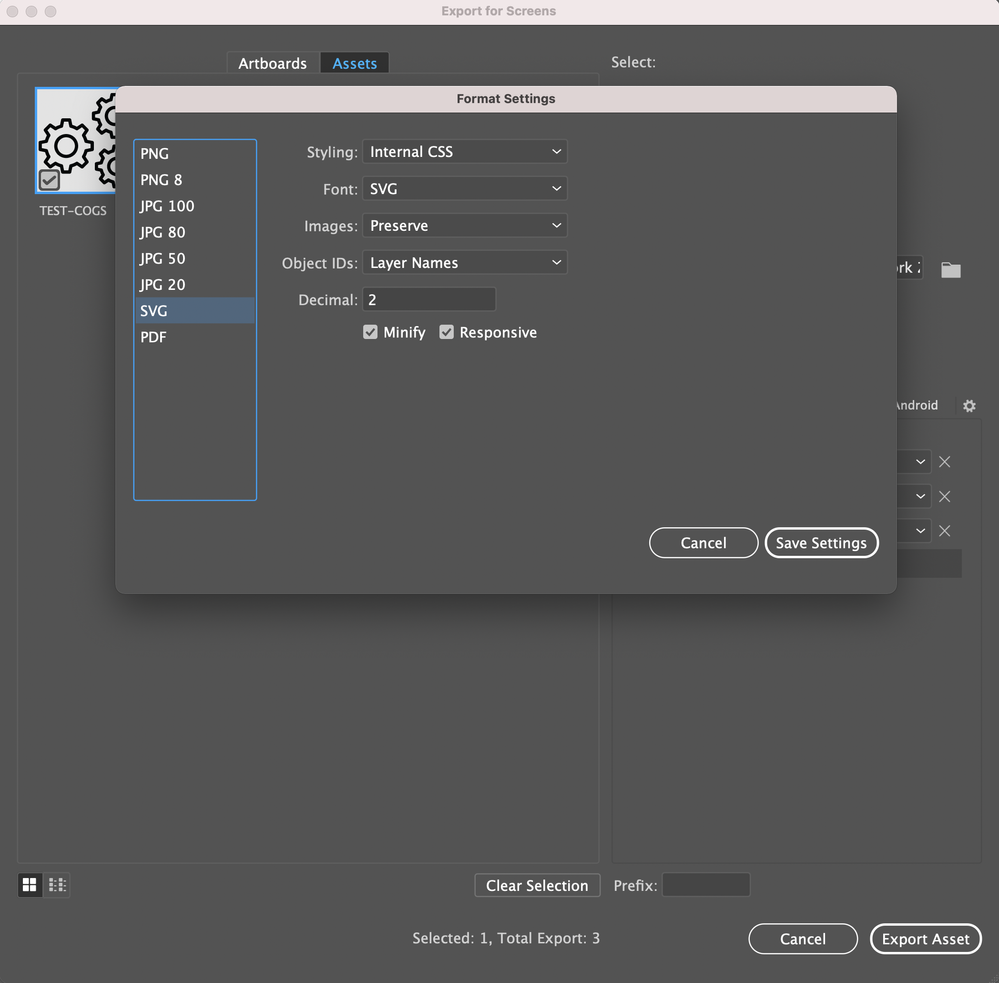The height and width of the screenshot is (983, 999).
Task: Select PNG in the format list
Action: click(195, 154)
